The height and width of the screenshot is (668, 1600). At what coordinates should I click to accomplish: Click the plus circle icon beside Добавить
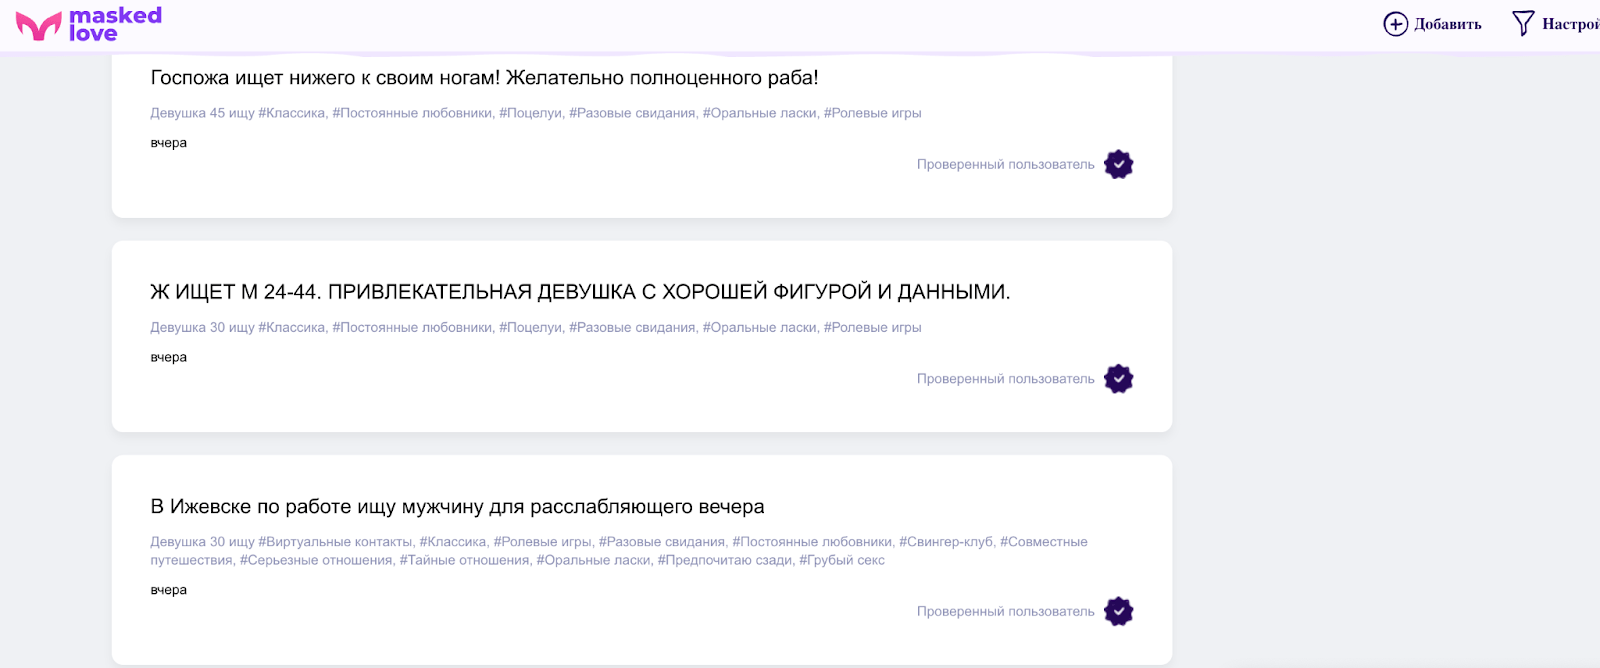[1395, 24]
